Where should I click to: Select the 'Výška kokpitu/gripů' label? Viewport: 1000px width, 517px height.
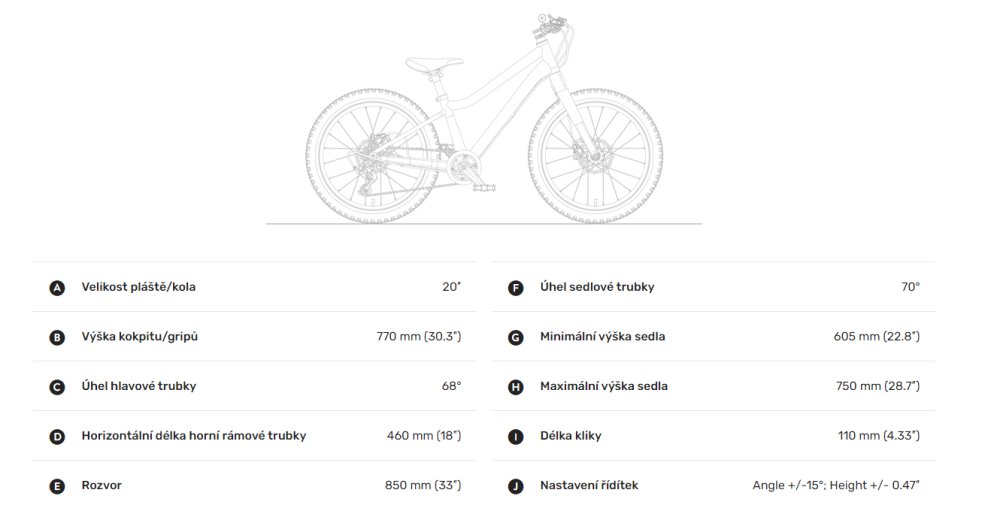[139, 337]
